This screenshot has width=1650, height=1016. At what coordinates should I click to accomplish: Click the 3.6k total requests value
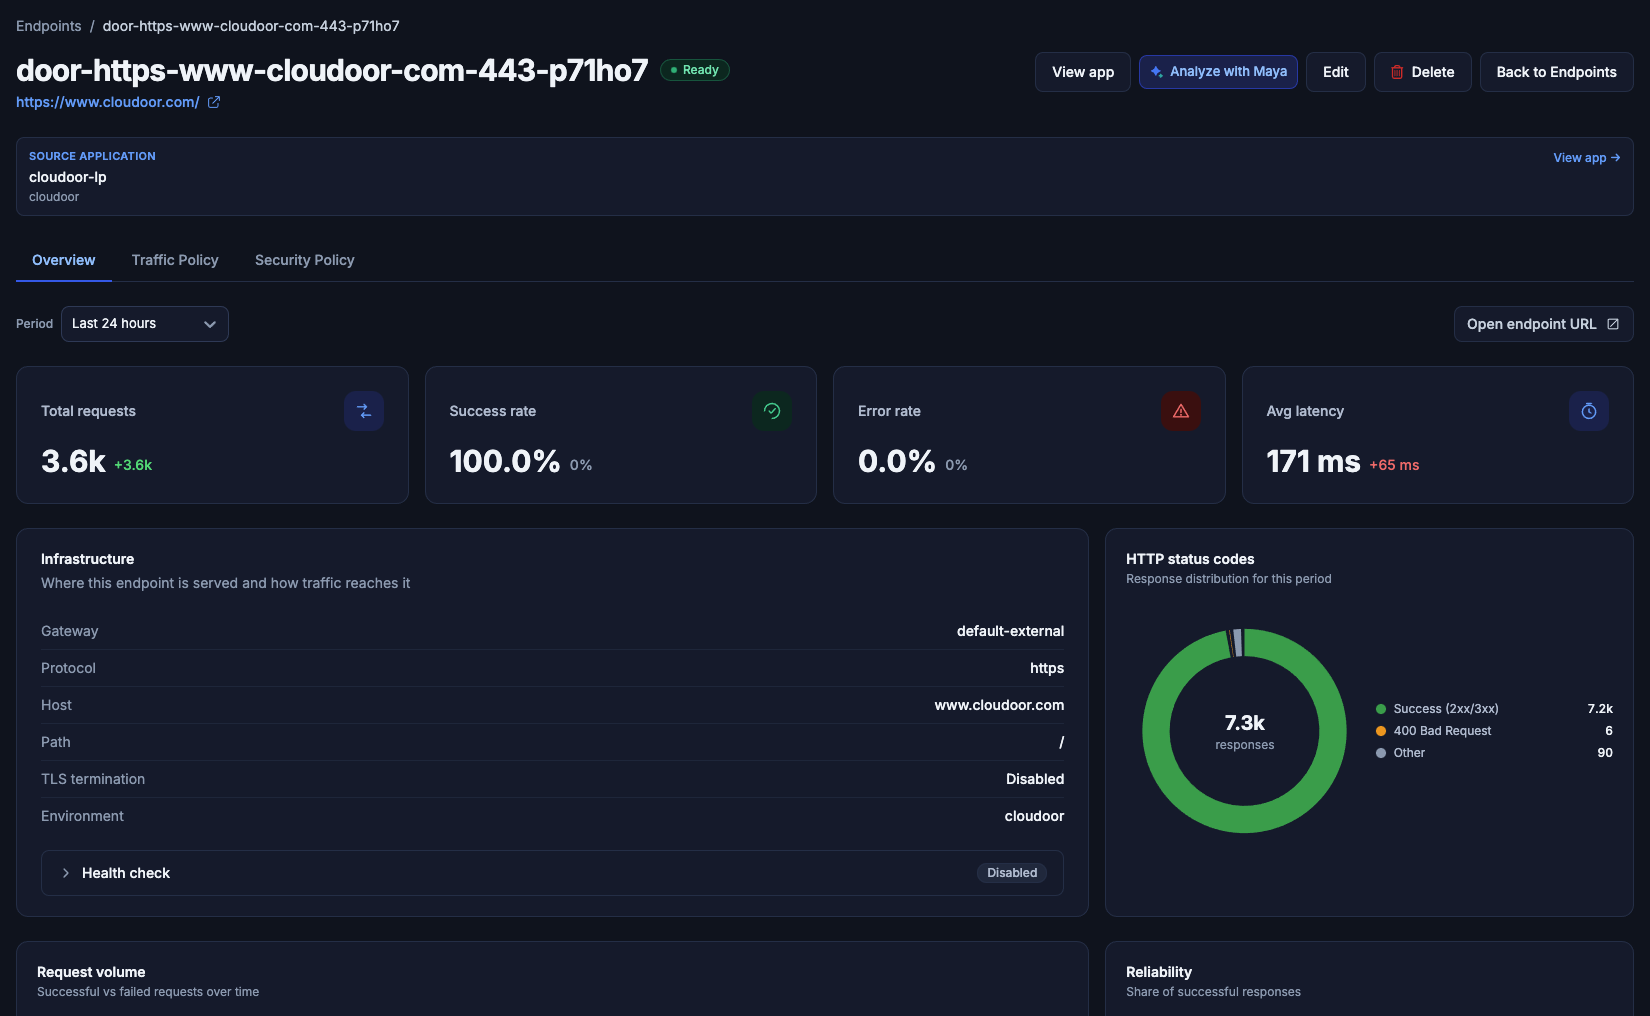[73, 461]
